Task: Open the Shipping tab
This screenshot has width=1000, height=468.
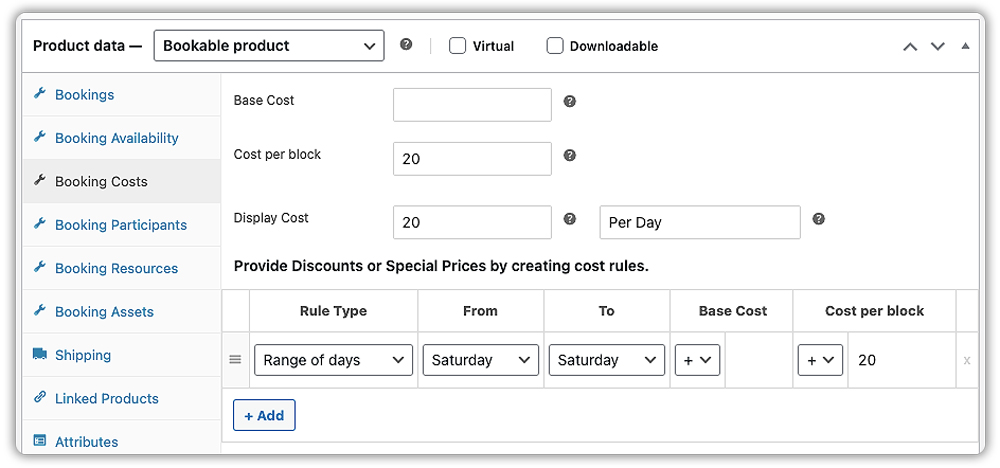Action: coord(121,355)
